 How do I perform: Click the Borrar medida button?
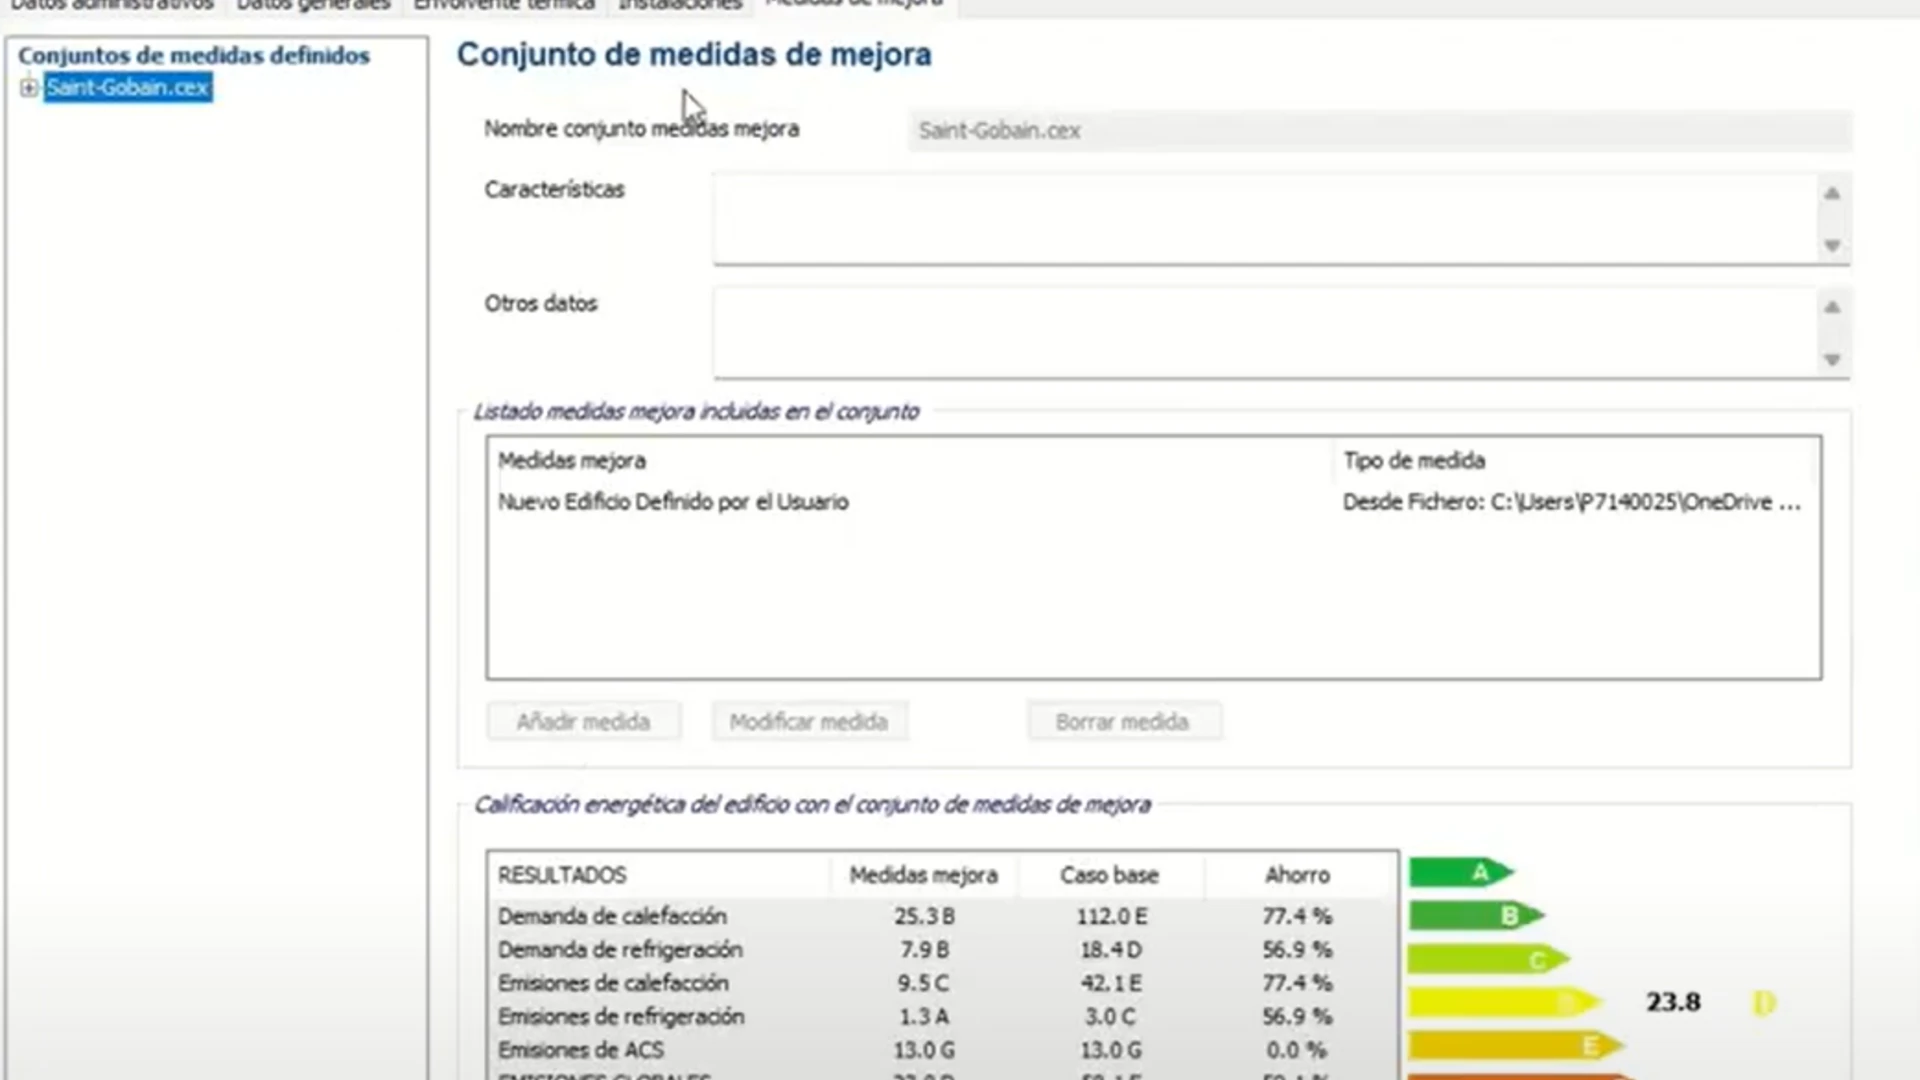1123,722
